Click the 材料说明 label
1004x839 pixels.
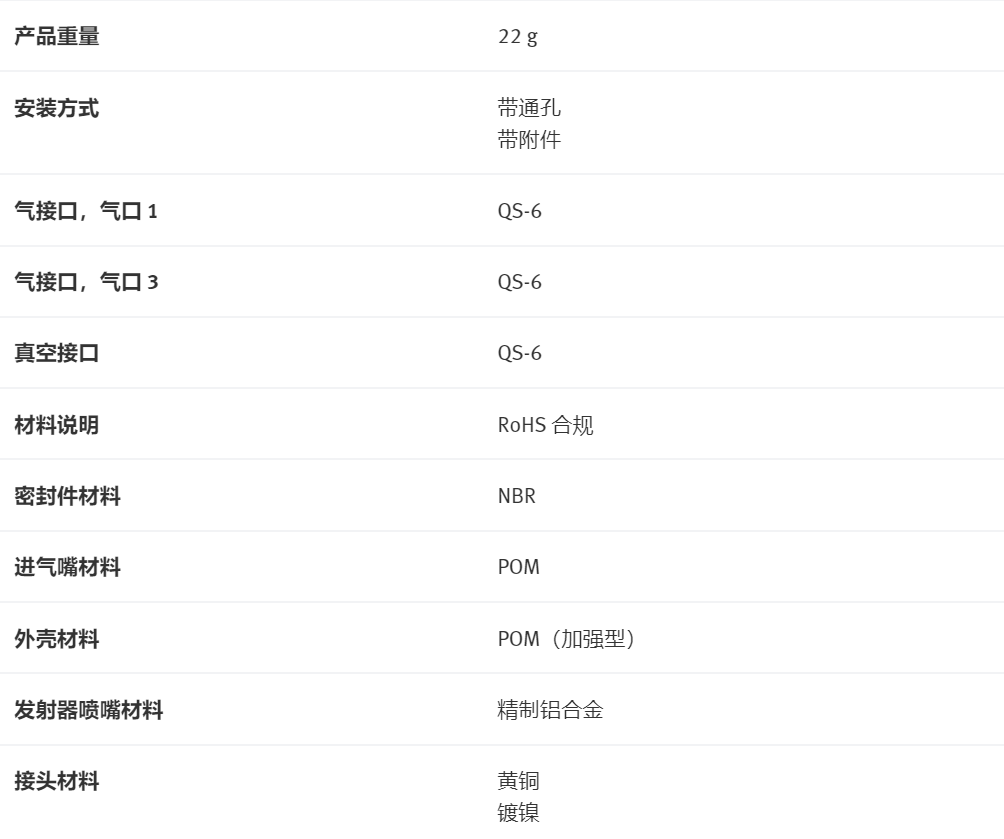click(x=57, y=425)
